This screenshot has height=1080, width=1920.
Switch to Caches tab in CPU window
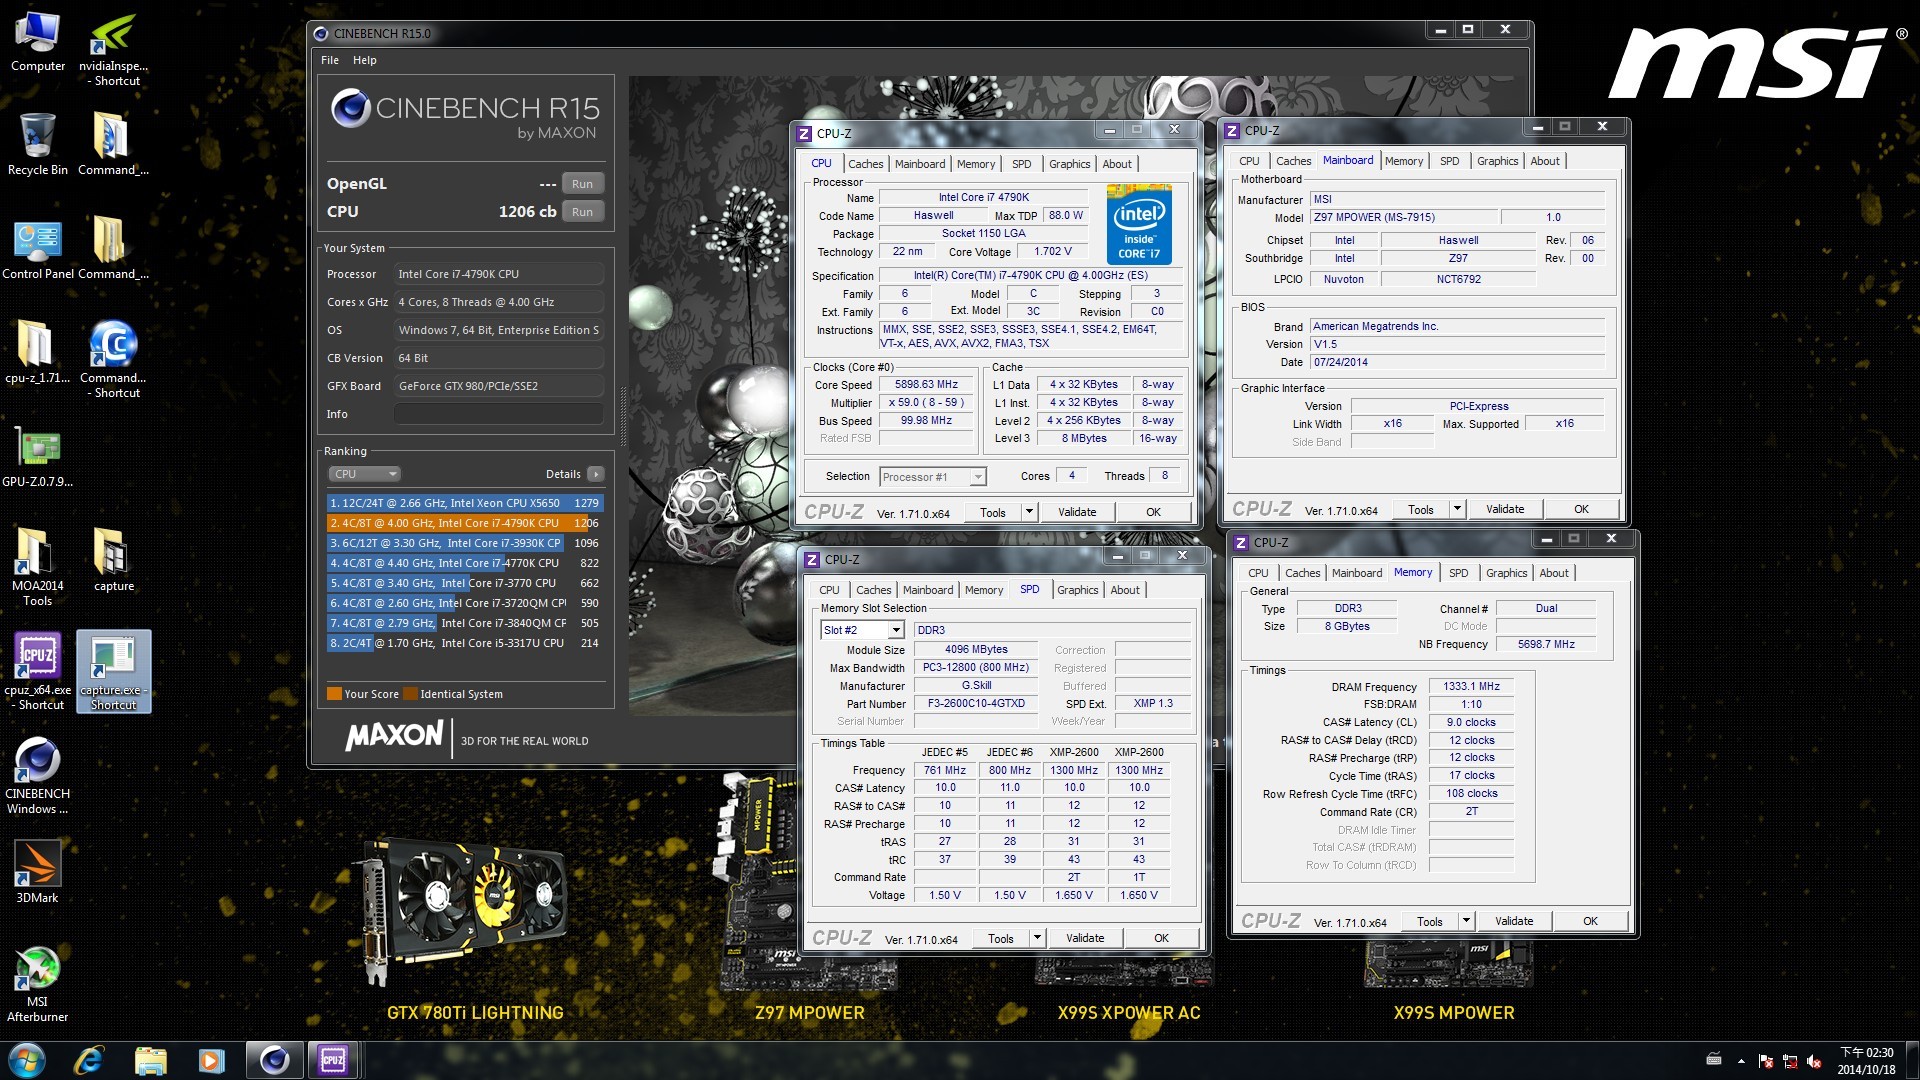(865, 164)
